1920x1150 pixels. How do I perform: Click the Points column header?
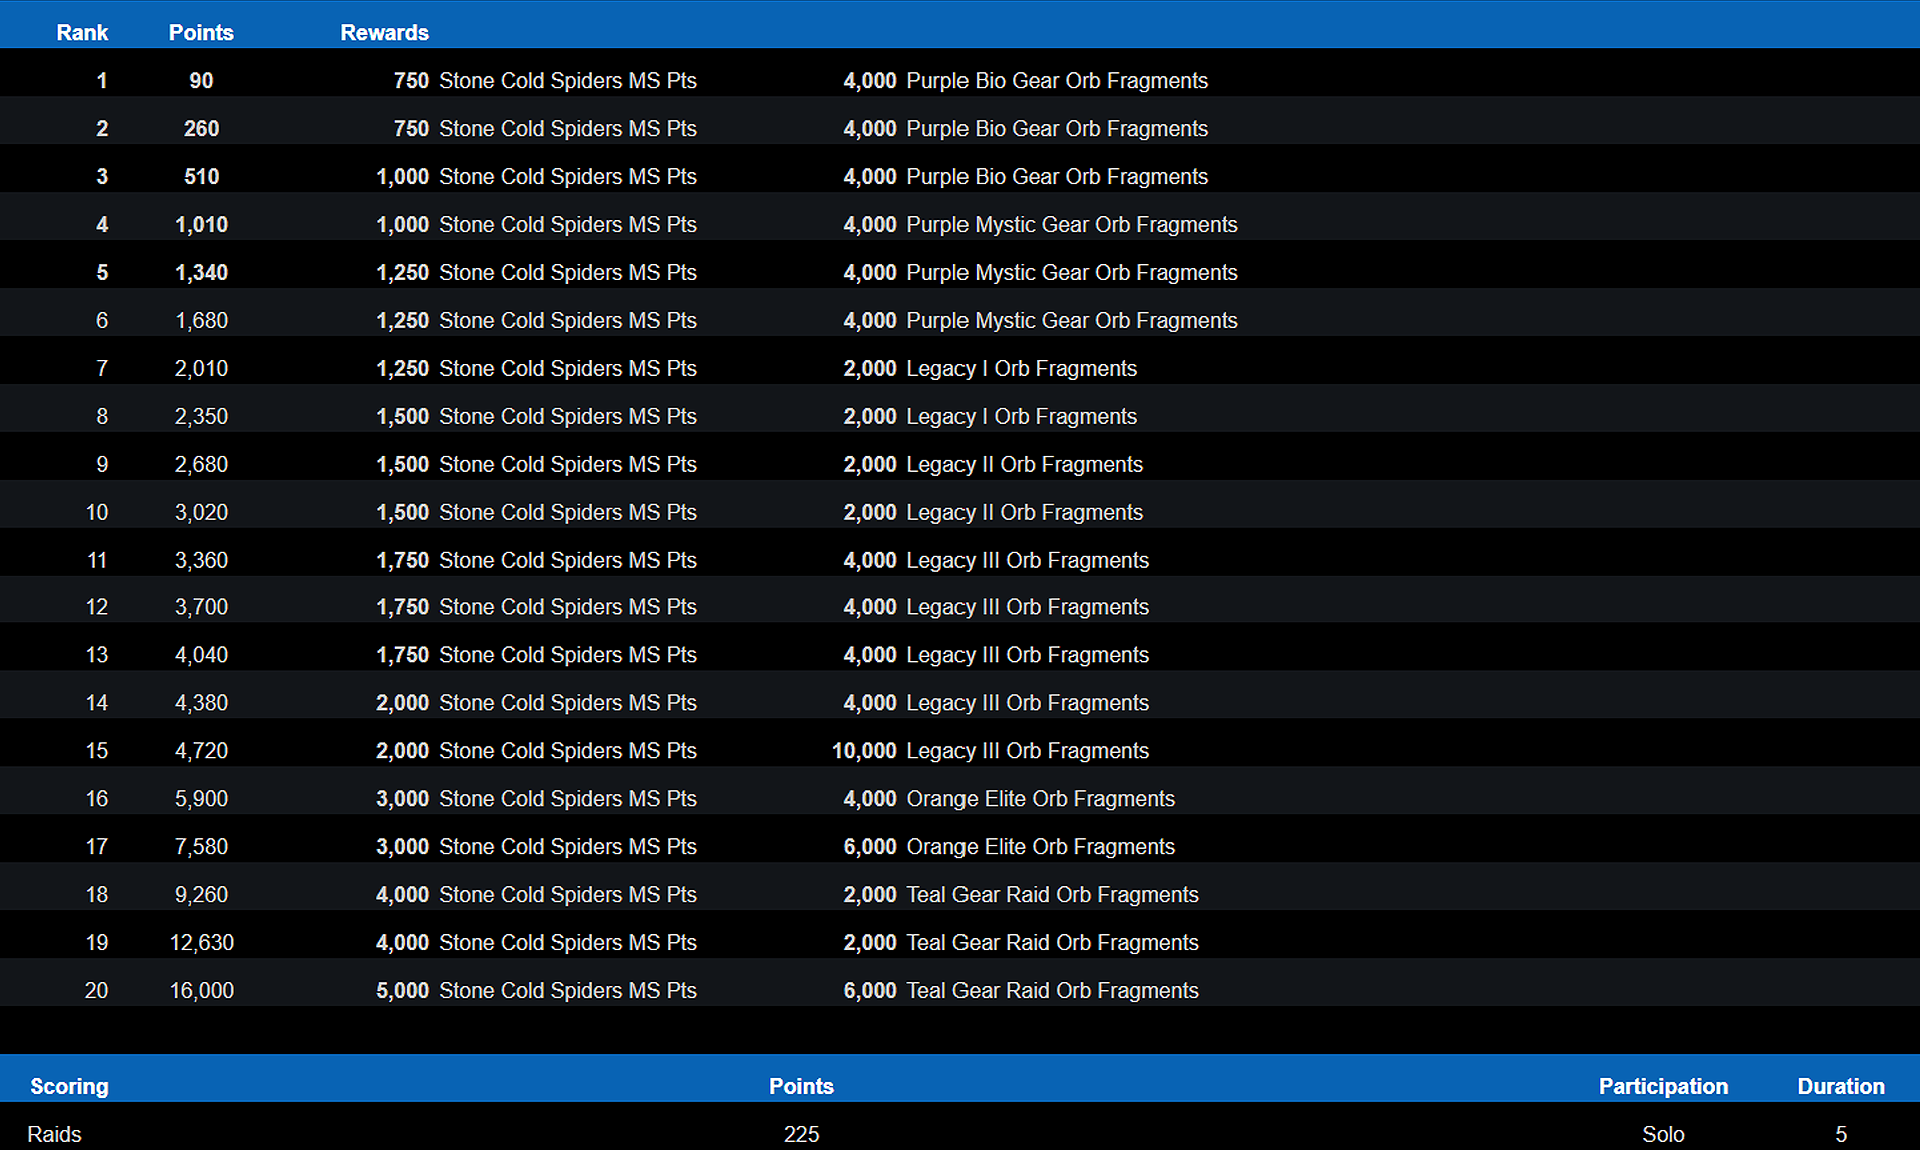pos(200,32)
